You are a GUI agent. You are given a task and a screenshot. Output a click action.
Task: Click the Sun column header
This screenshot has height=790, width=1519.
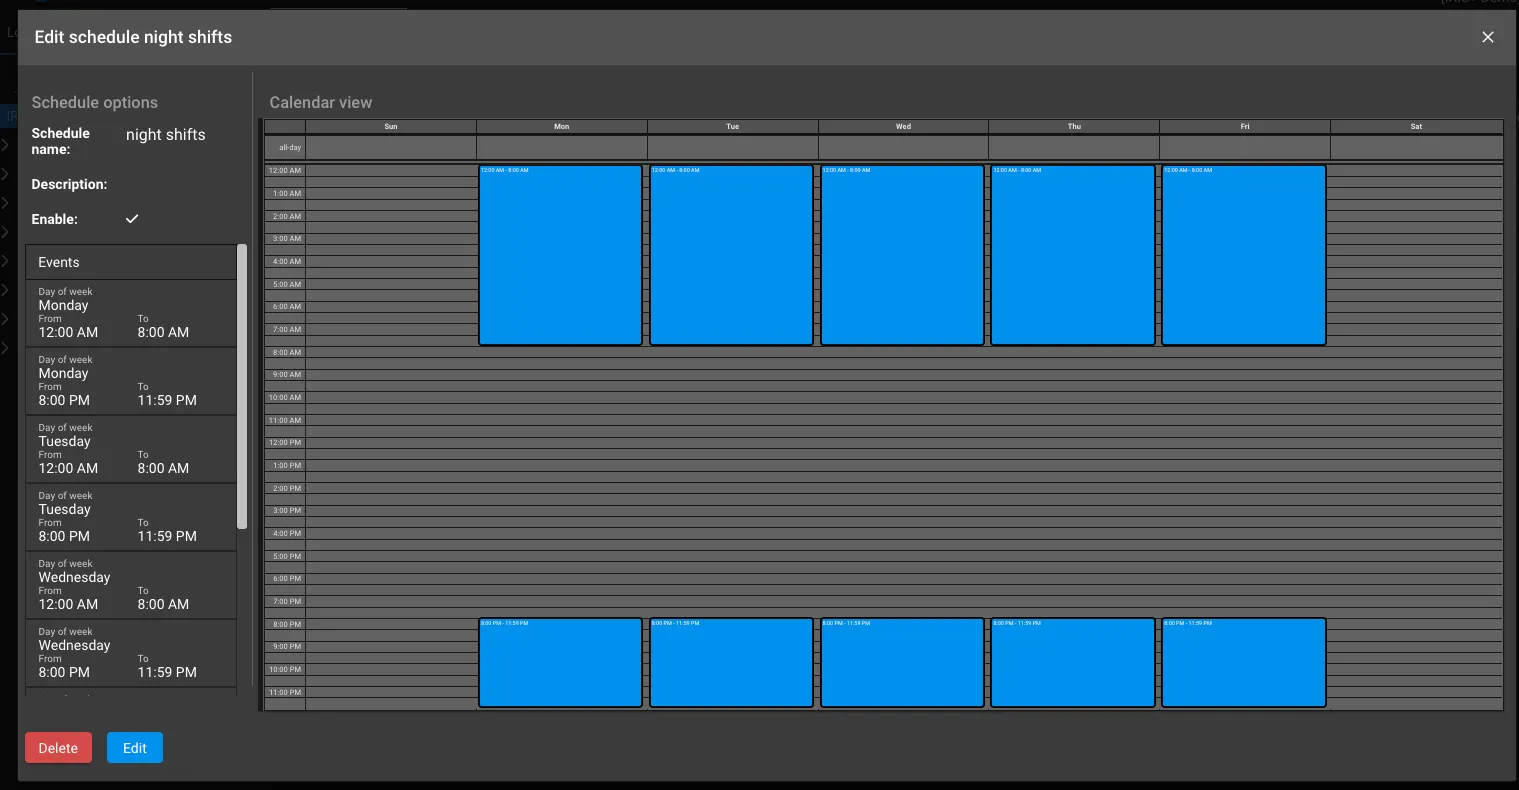click(x=391, y=127)
